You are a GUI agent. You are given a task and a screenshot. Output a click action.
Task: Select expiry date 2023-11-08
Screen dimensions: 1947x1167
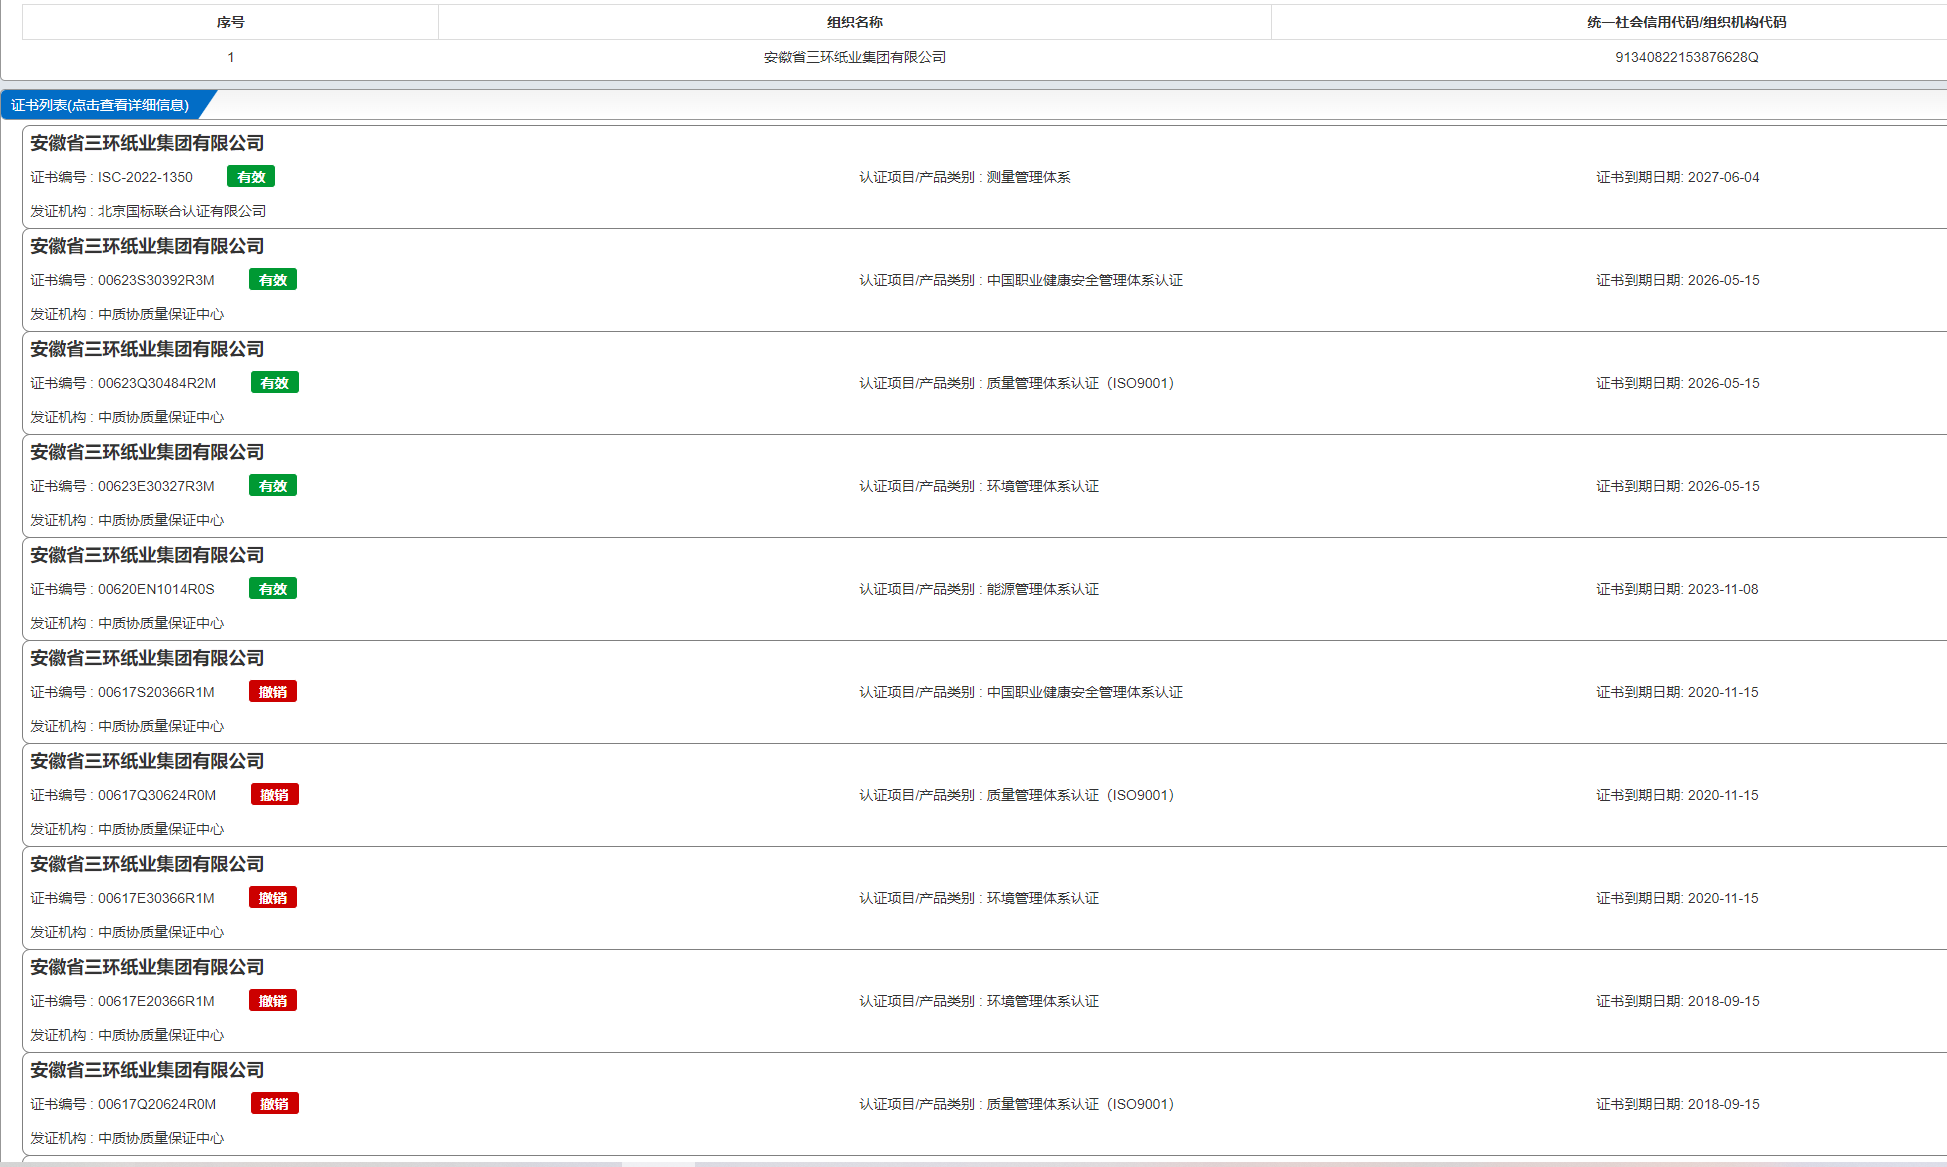1723,589
